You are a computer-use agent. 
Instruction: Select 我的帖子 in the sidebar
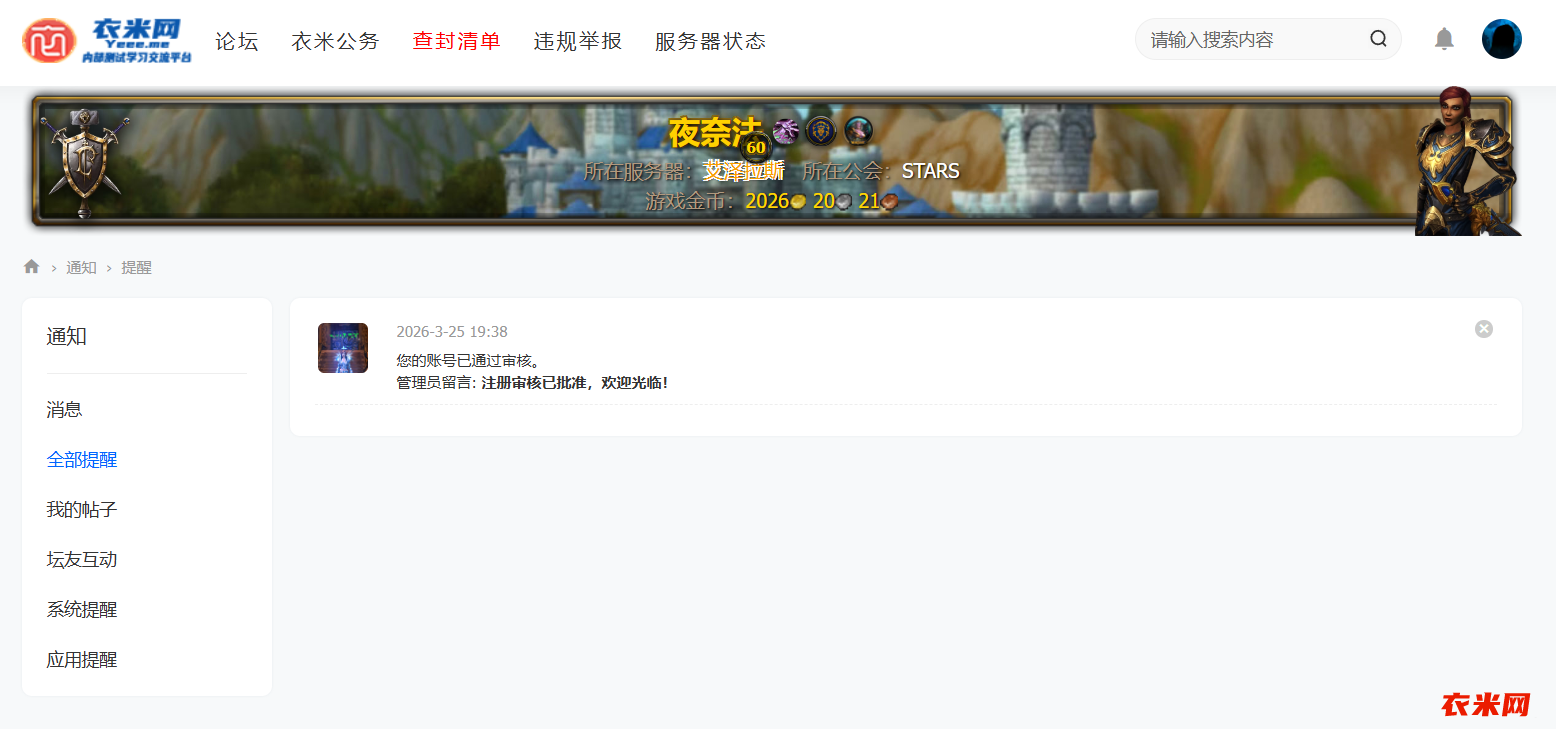pyautogui.click(x=82, y=509)
